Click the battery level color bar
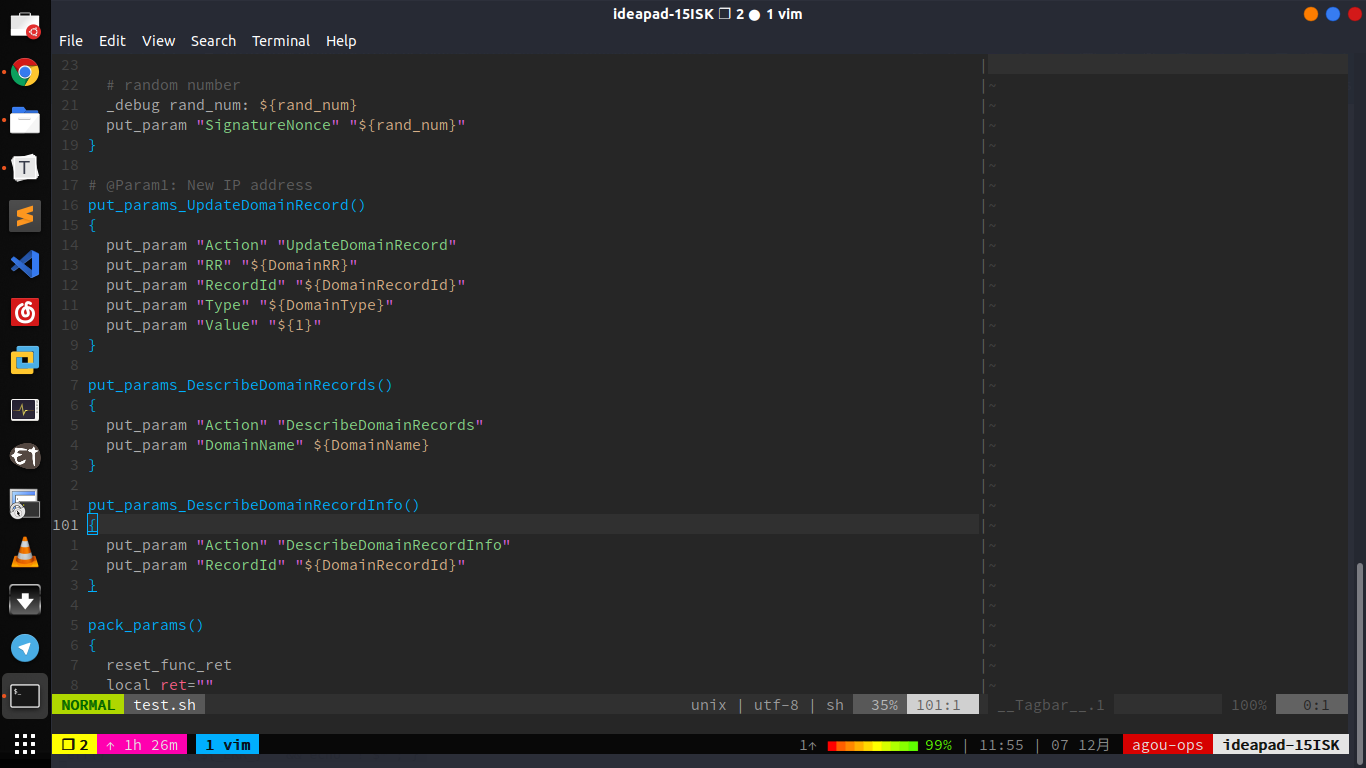This screenshot has width=1366, height=768. tap(872, 745)
